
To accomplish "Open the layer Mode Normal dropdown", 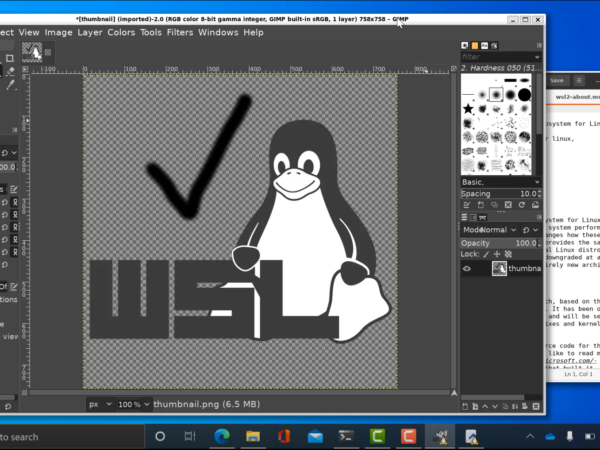I will [x=490, y=230].
